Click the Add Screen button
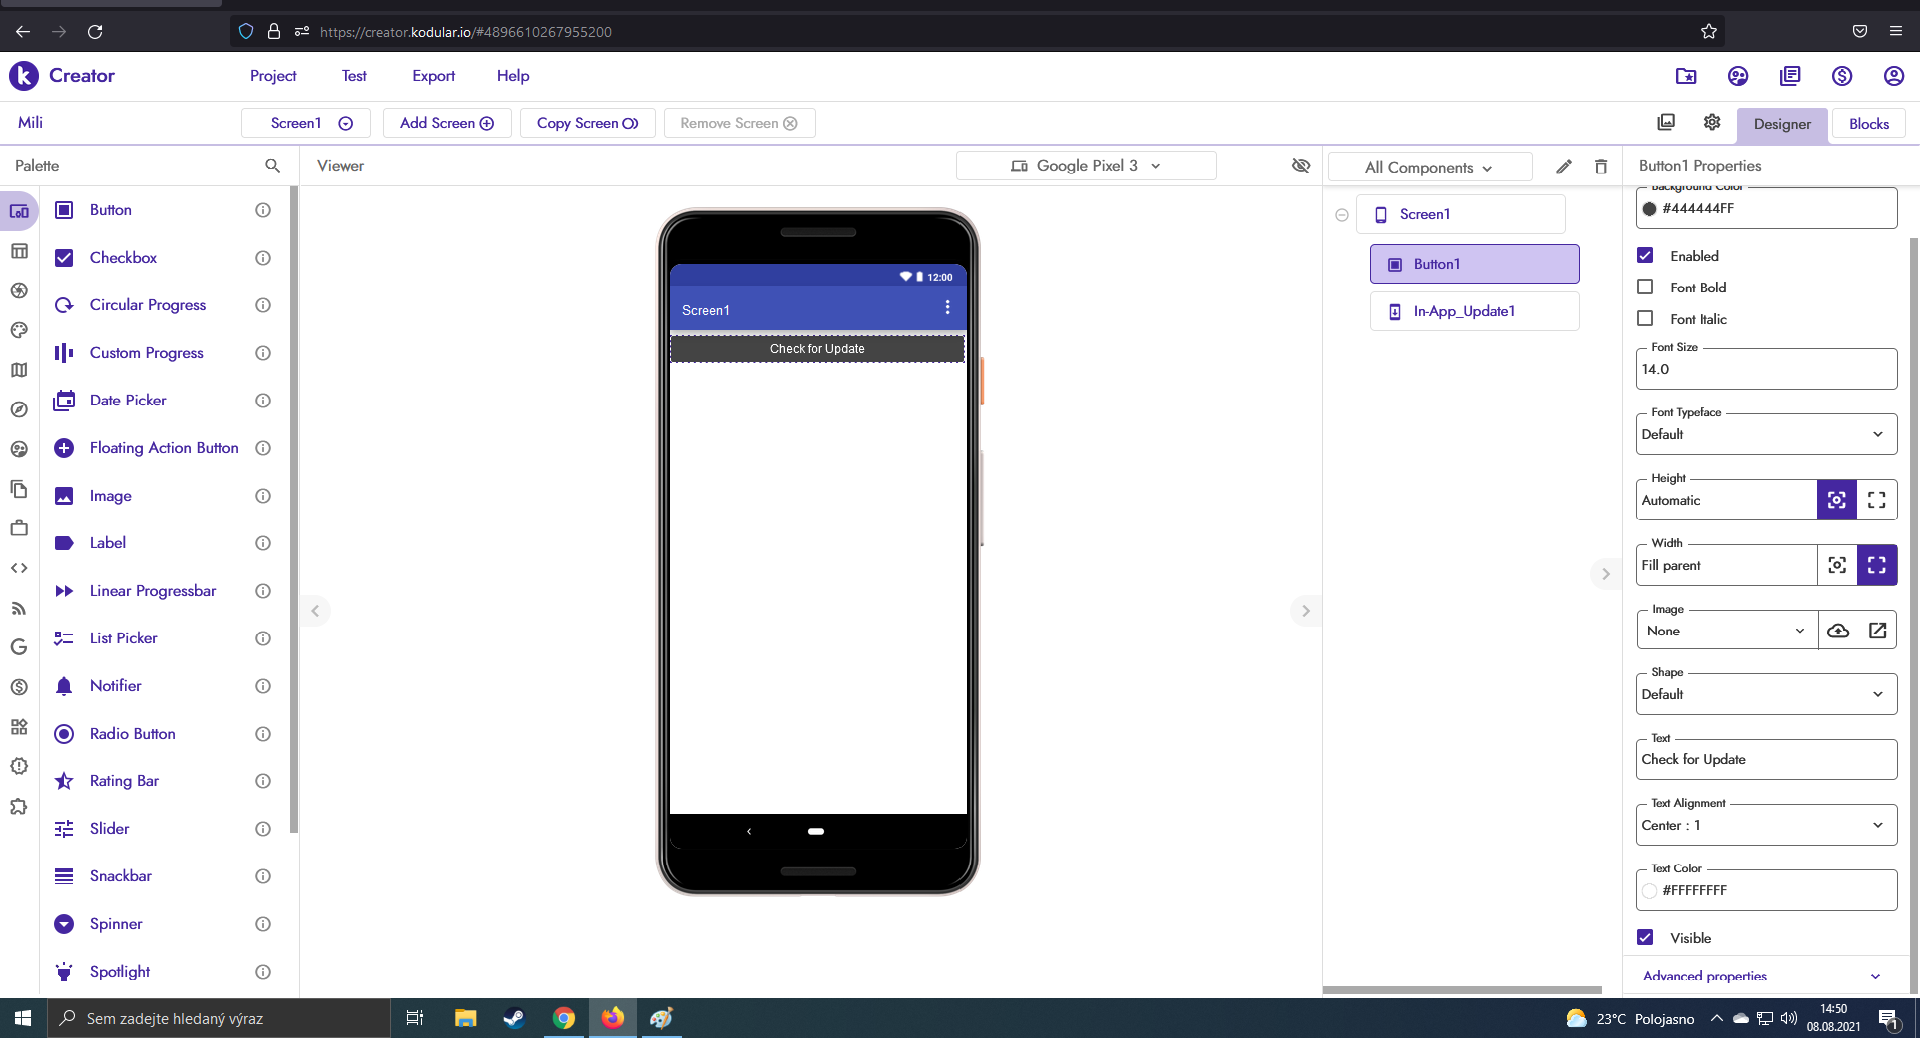Screen dimensions: 1920x1040 click(447, 123)
